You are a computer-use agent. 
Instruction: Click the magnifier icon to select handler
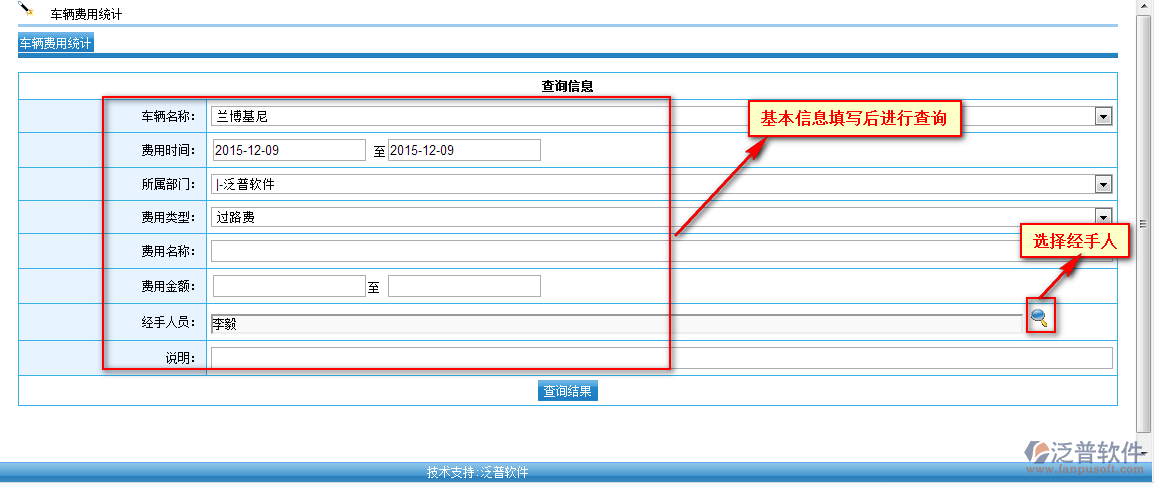(1039, 317)
